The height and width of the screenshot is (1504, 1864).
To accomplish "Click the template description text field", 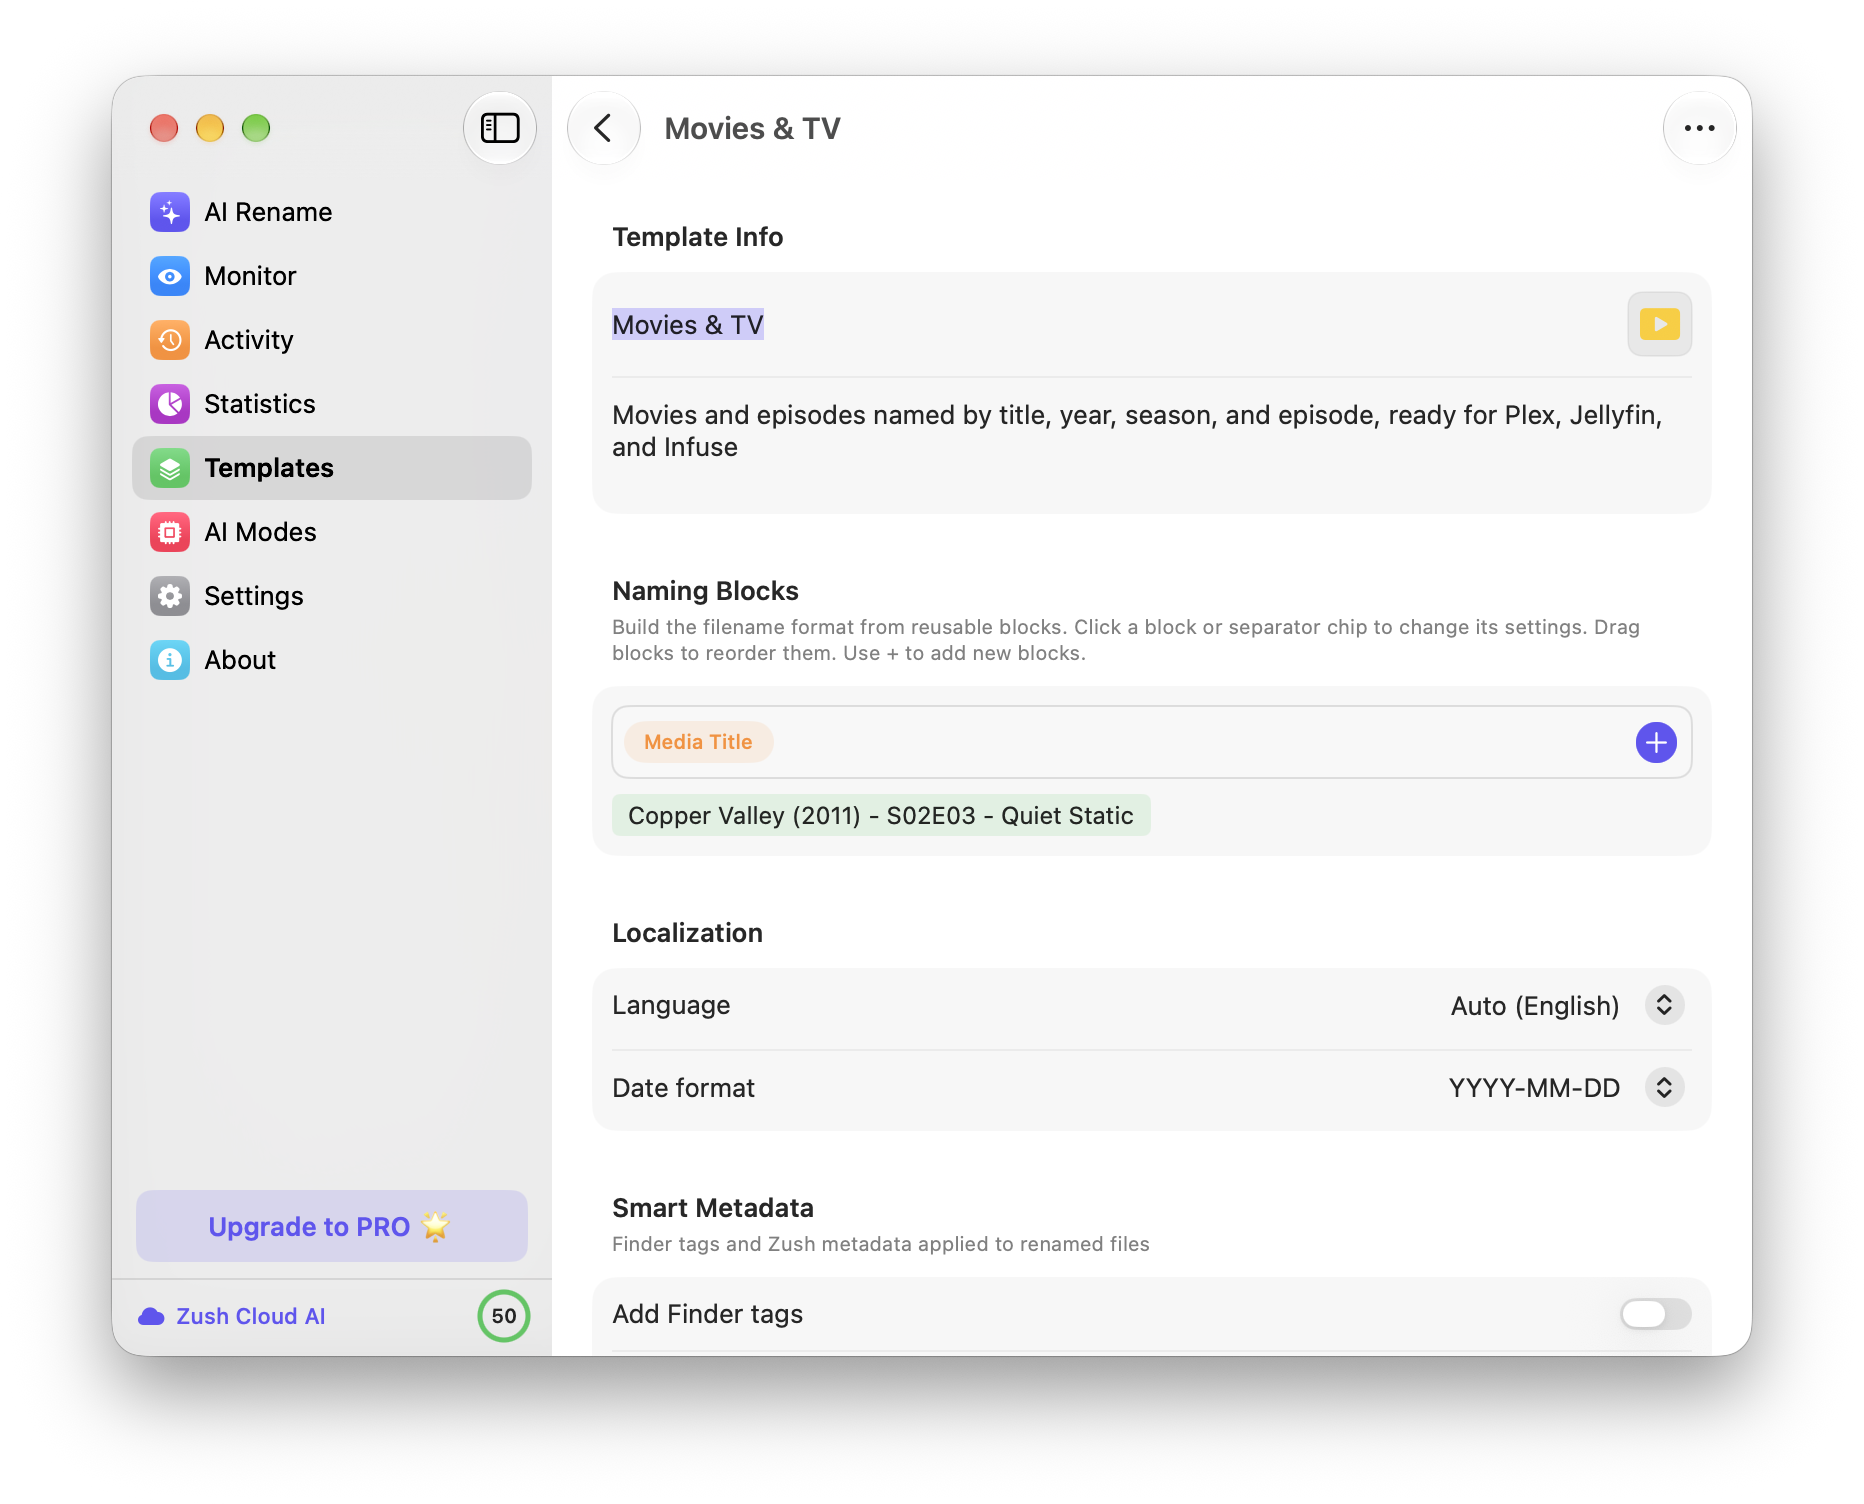I will click(1150, 431).
